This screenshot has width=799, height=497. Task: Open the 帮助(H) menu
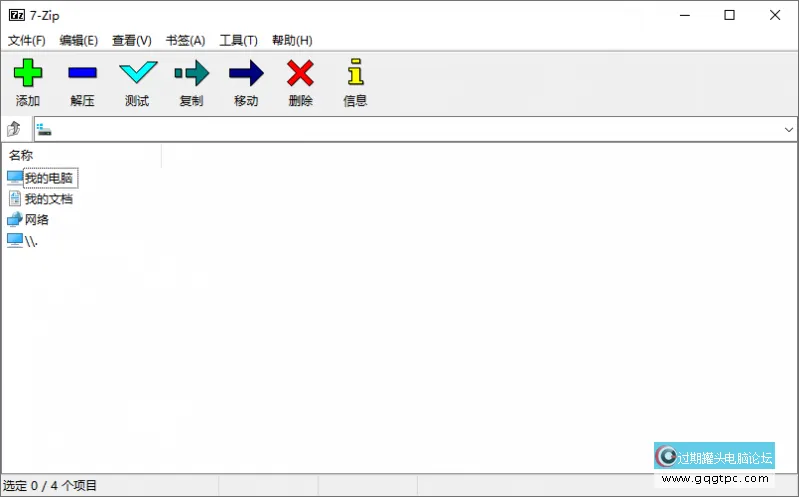coord(292,40)
